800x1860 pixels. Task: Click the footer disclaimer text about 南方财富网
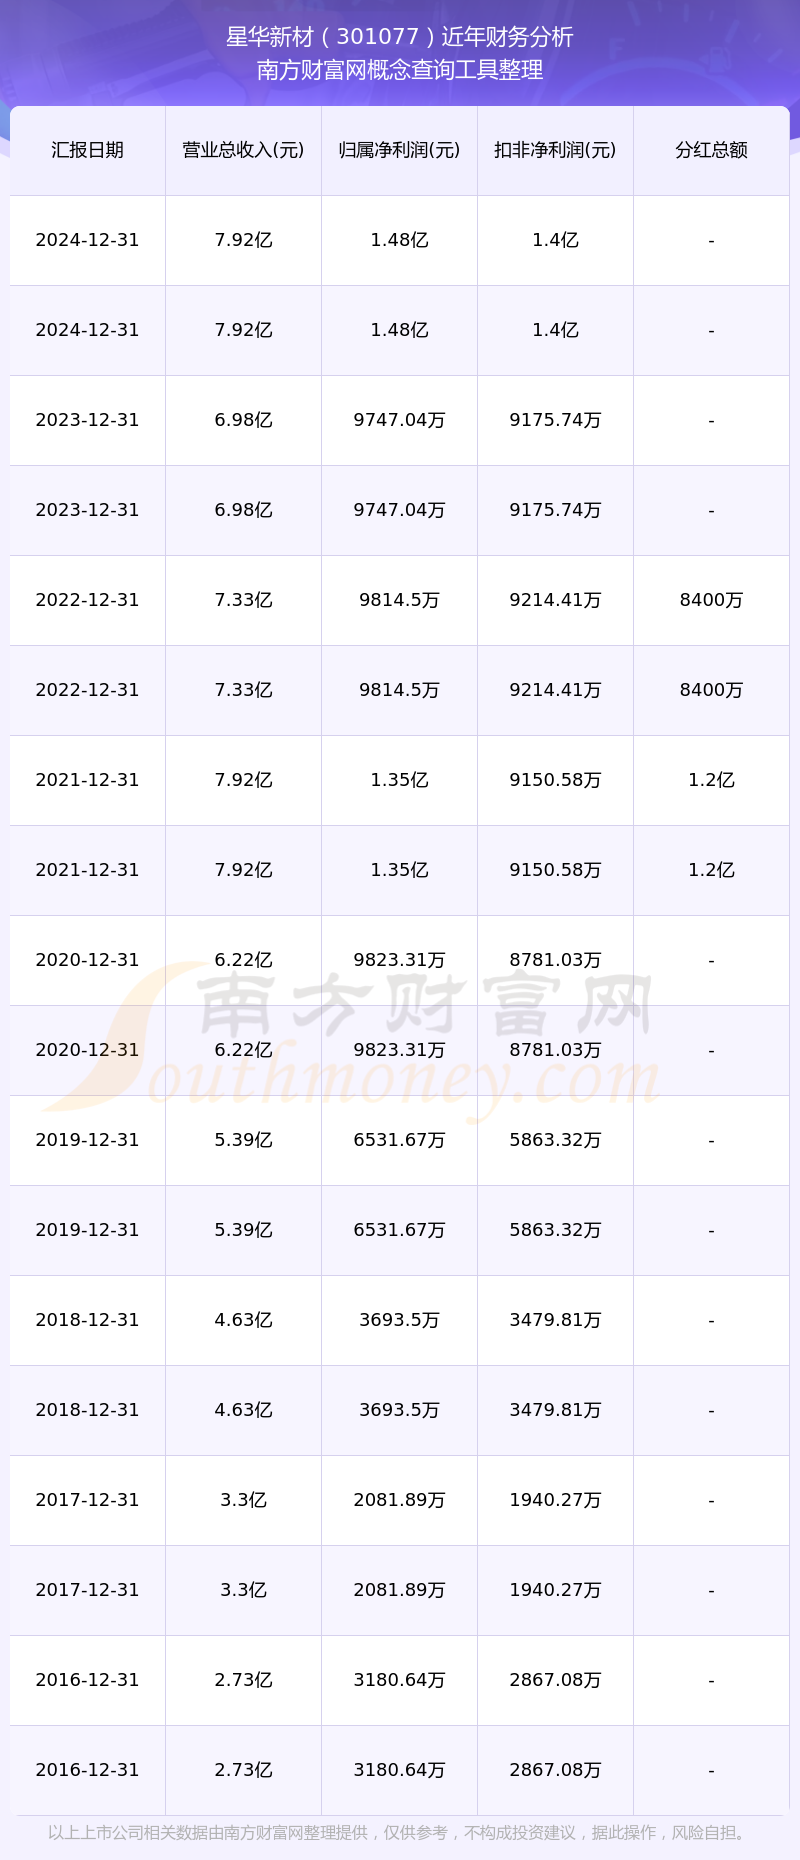(400, 1833)
